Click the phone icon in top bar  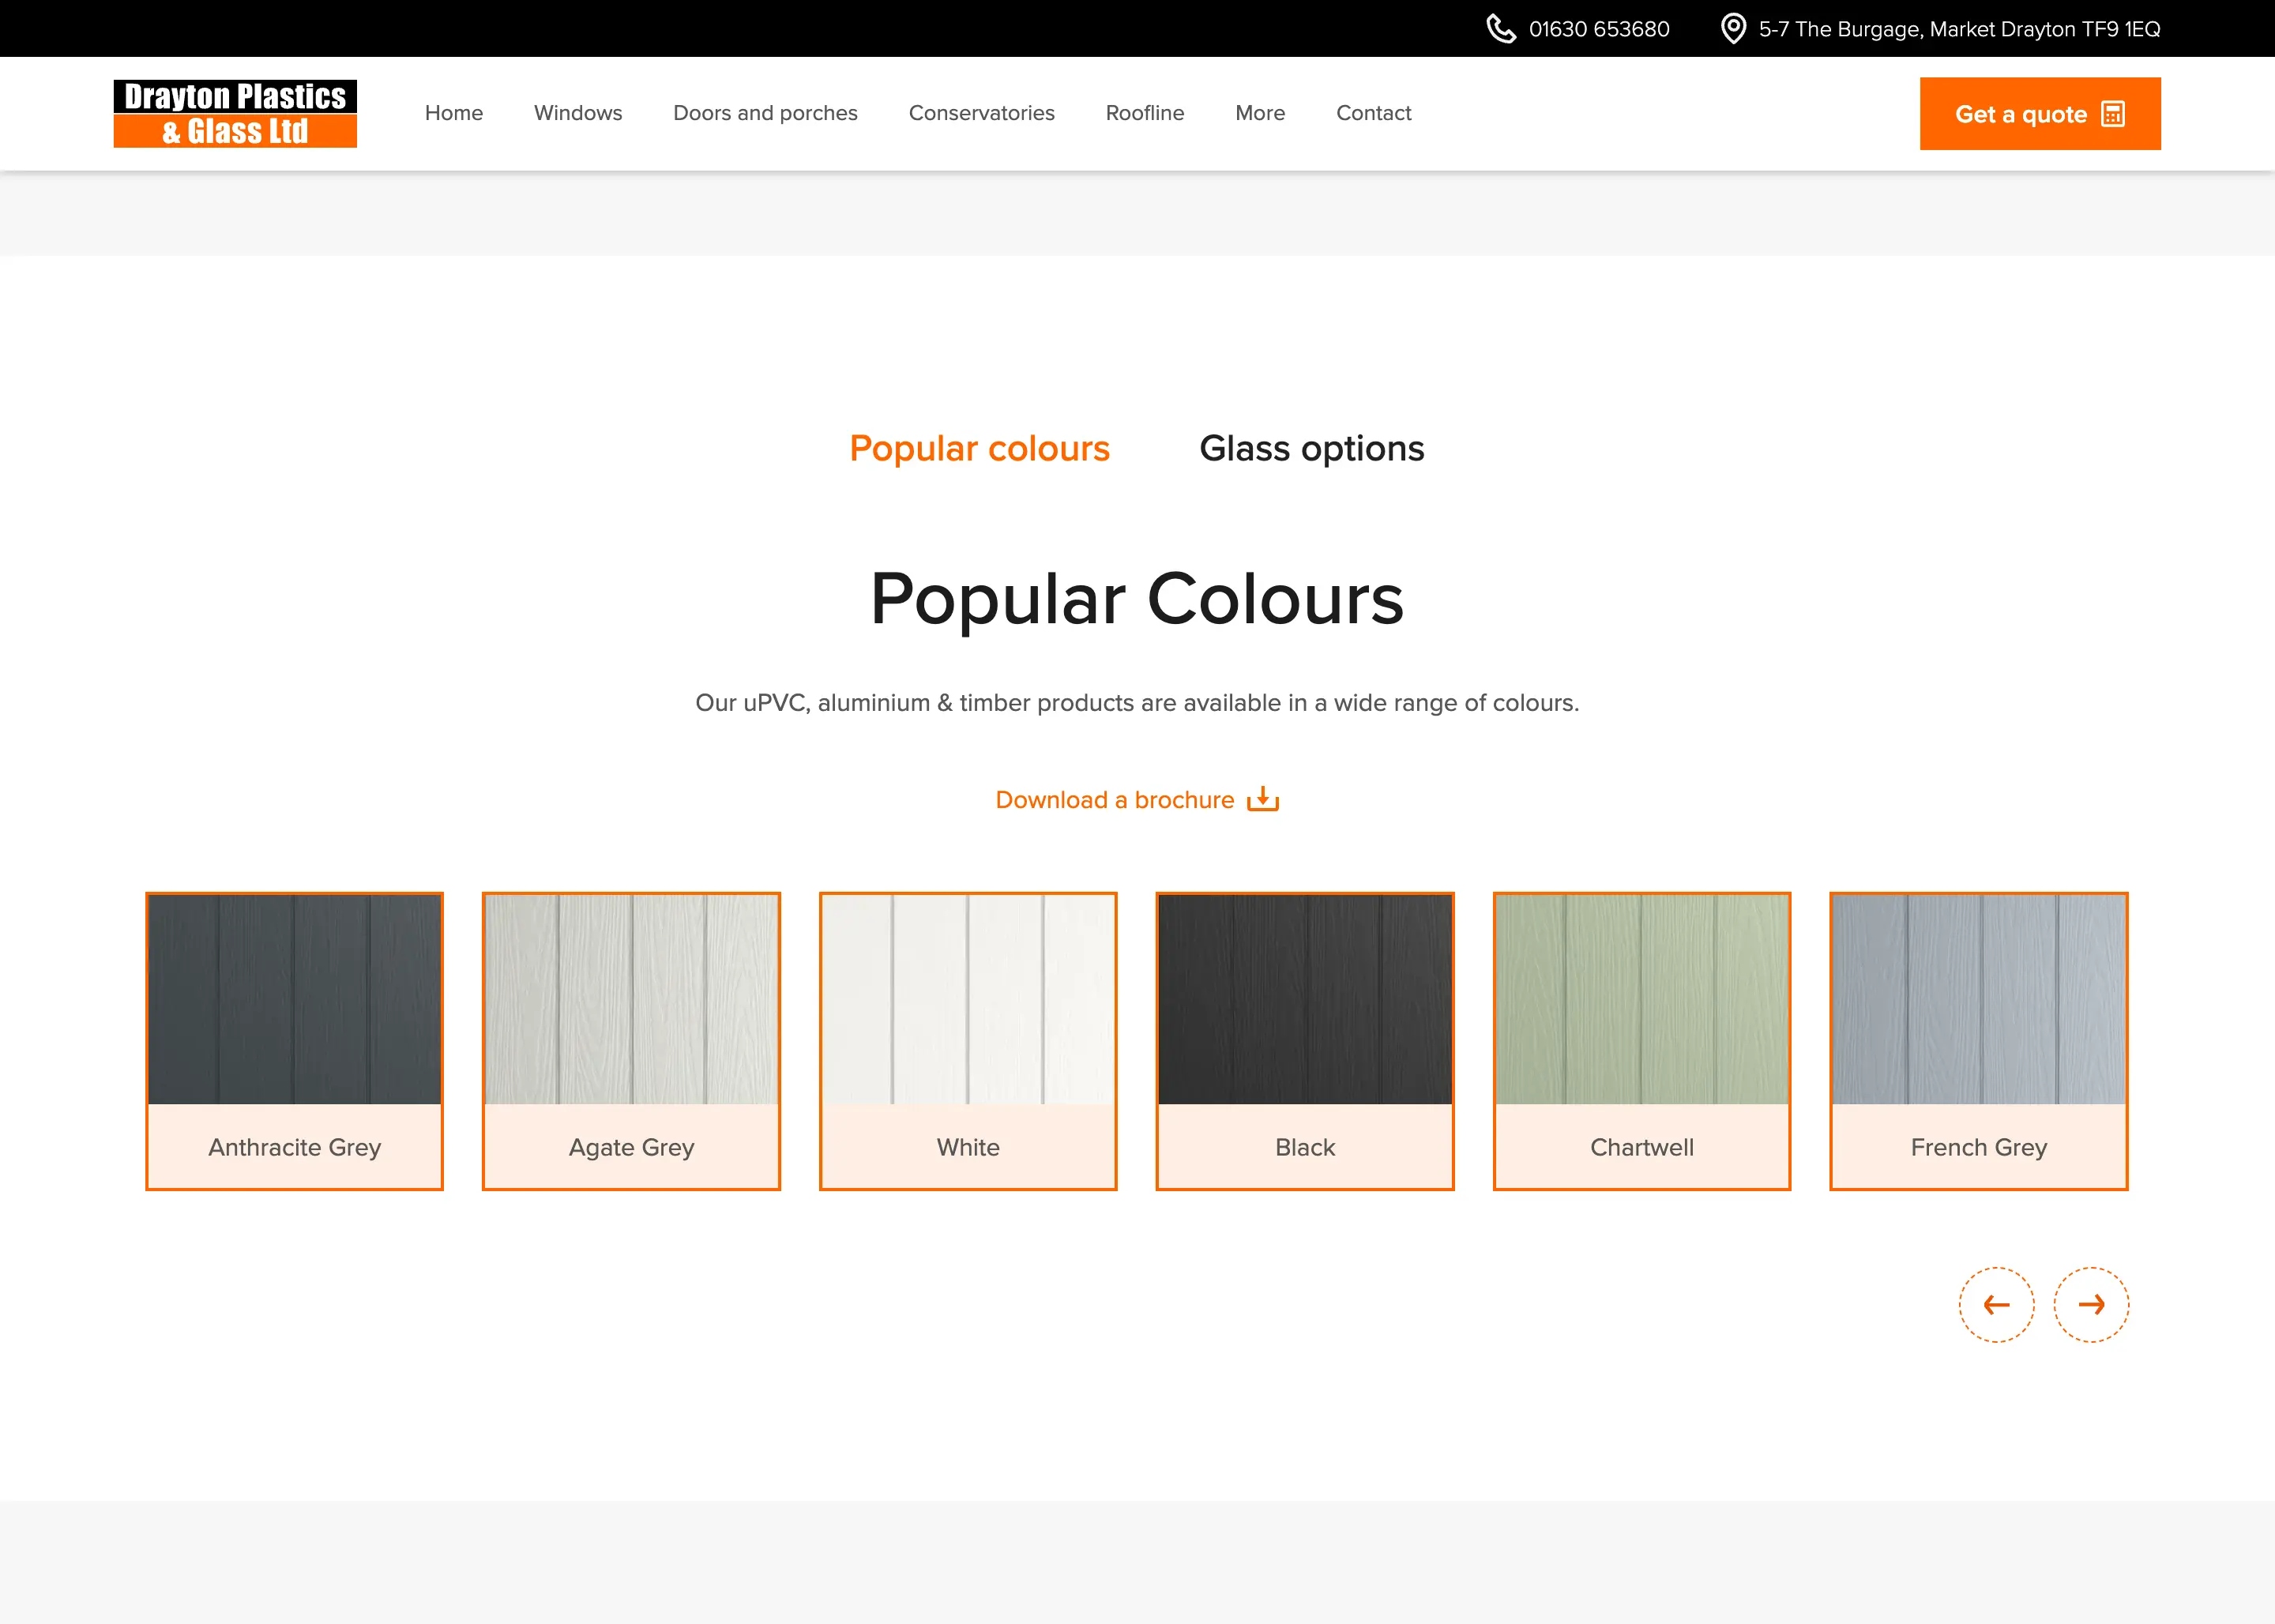[1500, 29]
